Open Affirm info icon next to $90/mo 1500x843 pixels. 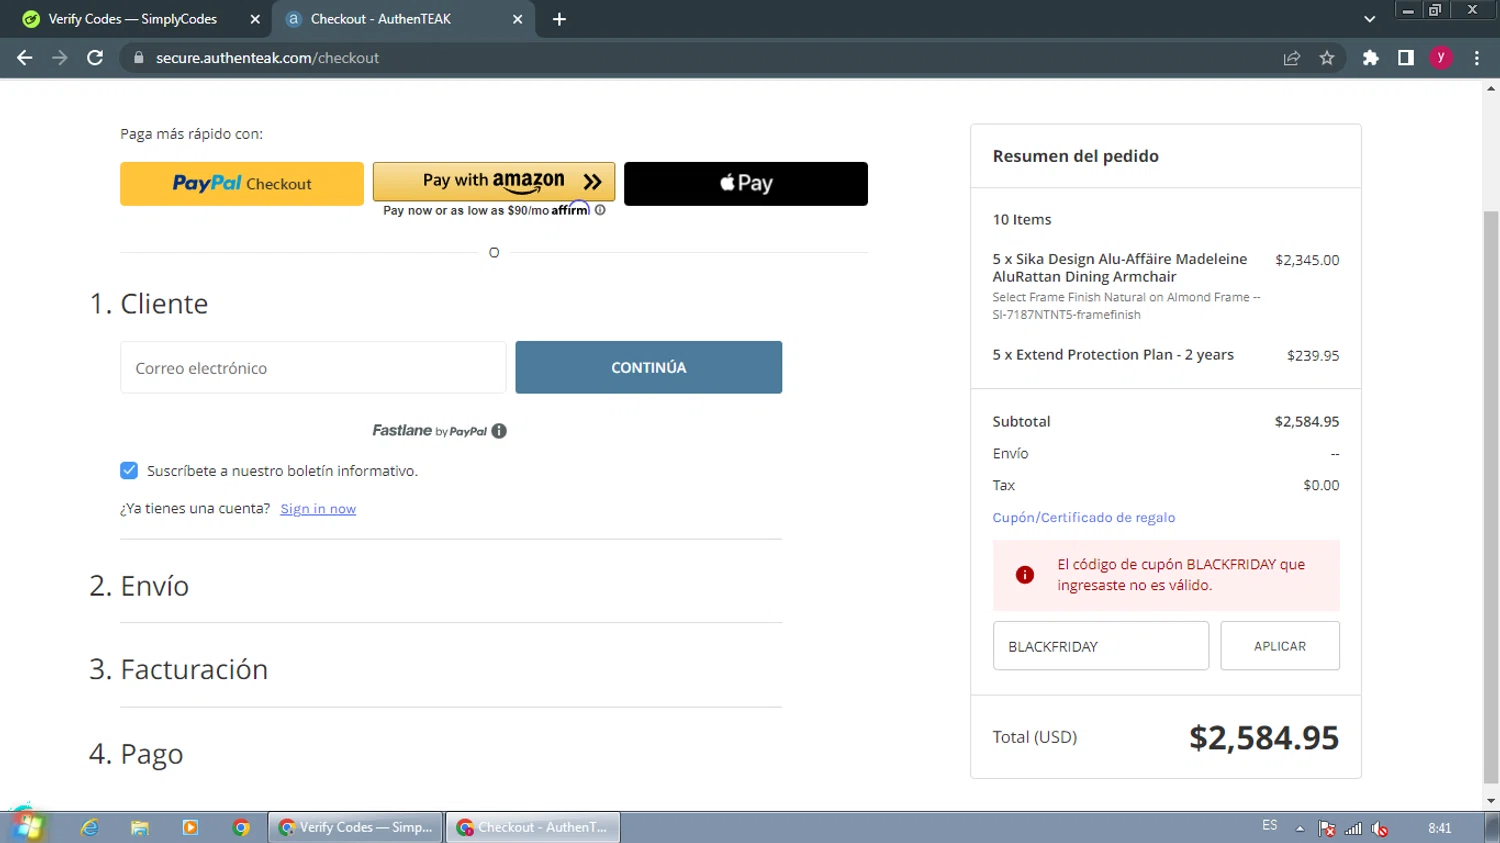(600, 210)
